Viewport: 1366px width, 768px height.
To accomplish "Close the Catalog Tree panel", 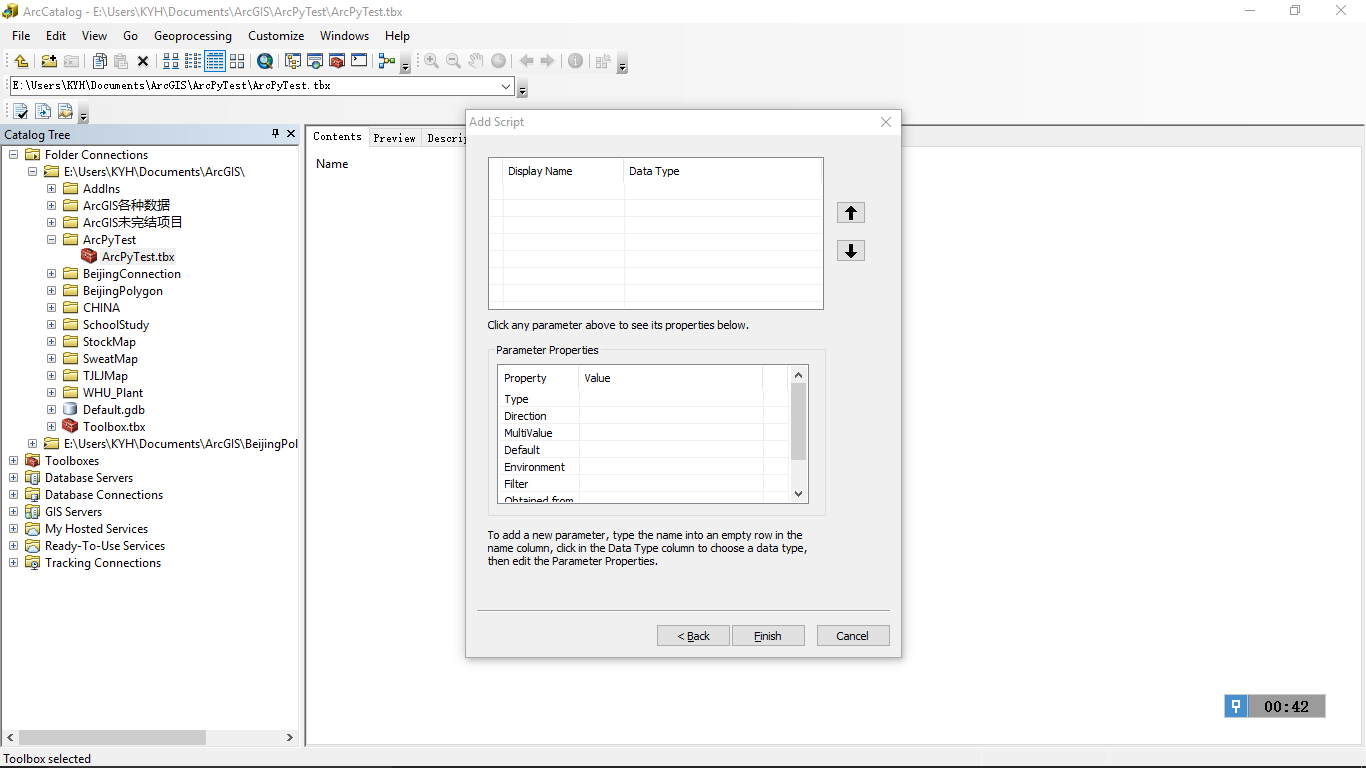I will point(291,134).
